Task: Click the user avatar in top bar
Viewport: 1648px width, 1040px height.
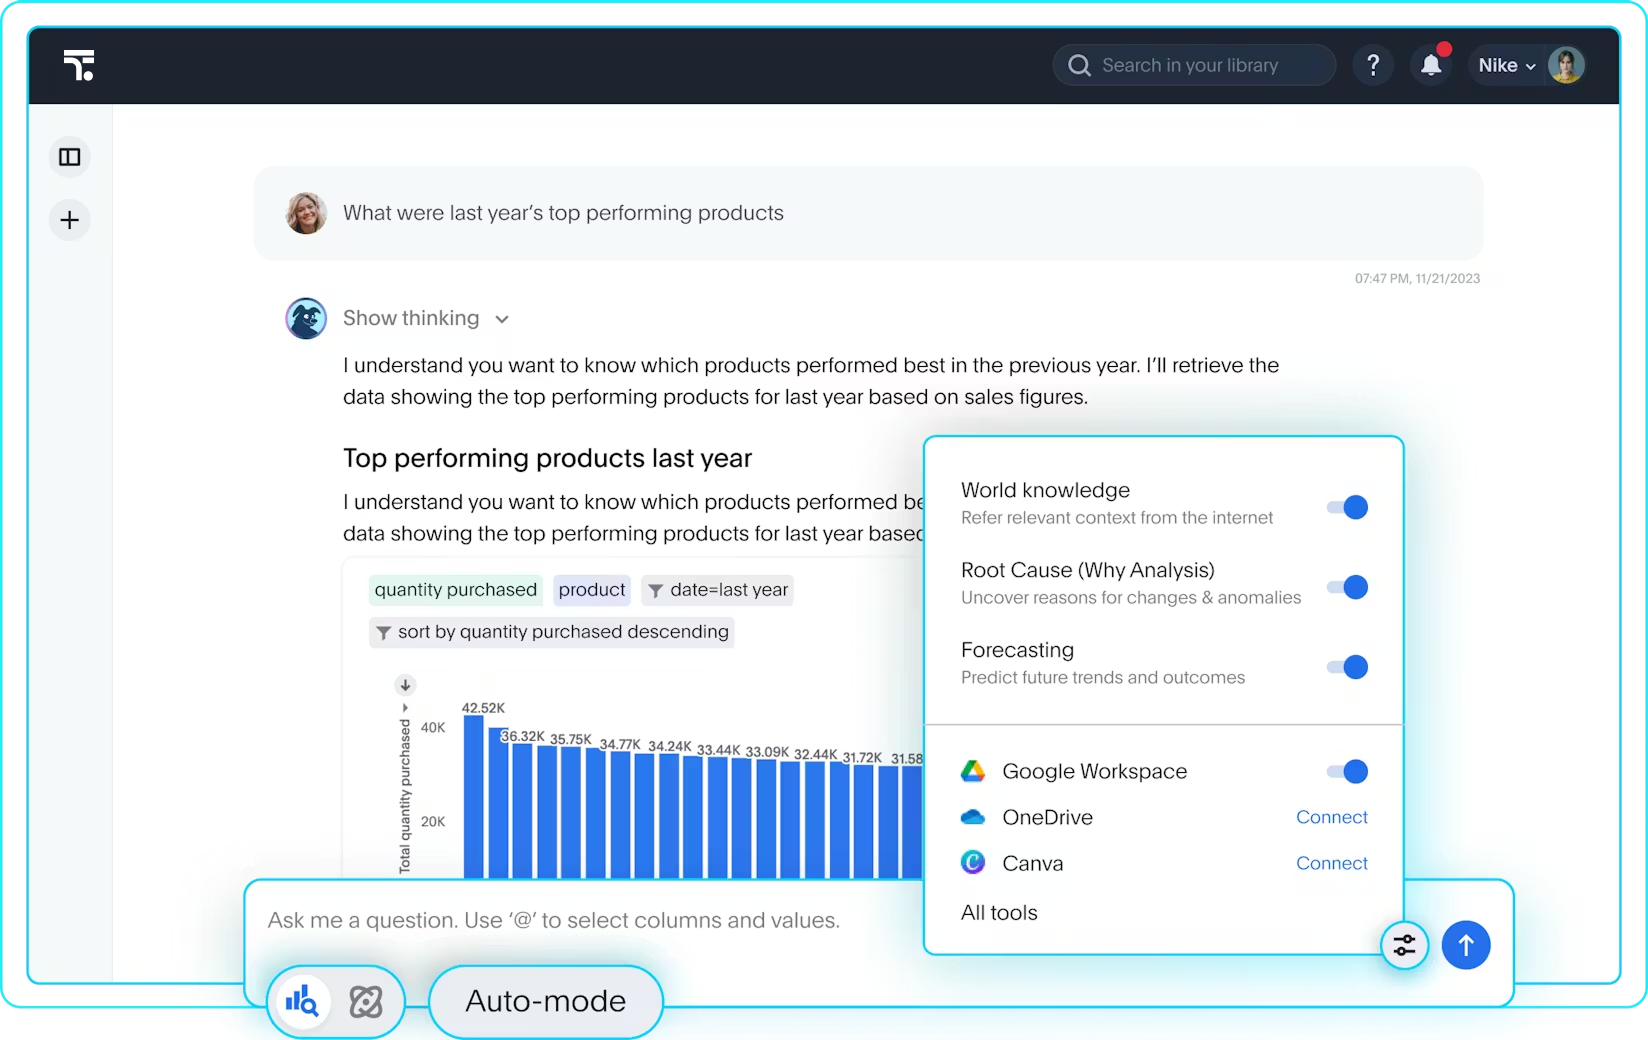Action: (1566, 65)
